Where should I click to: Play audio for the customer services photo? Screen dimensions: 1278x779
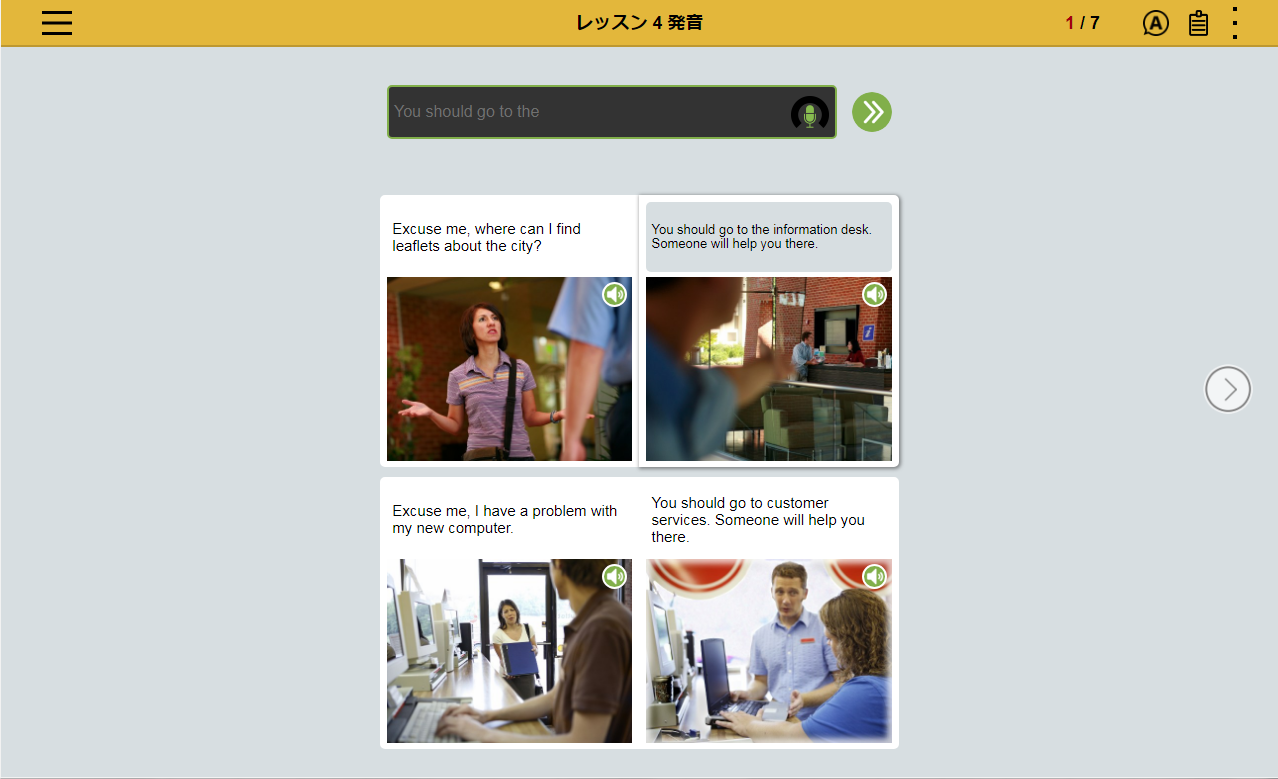(874, 576)
